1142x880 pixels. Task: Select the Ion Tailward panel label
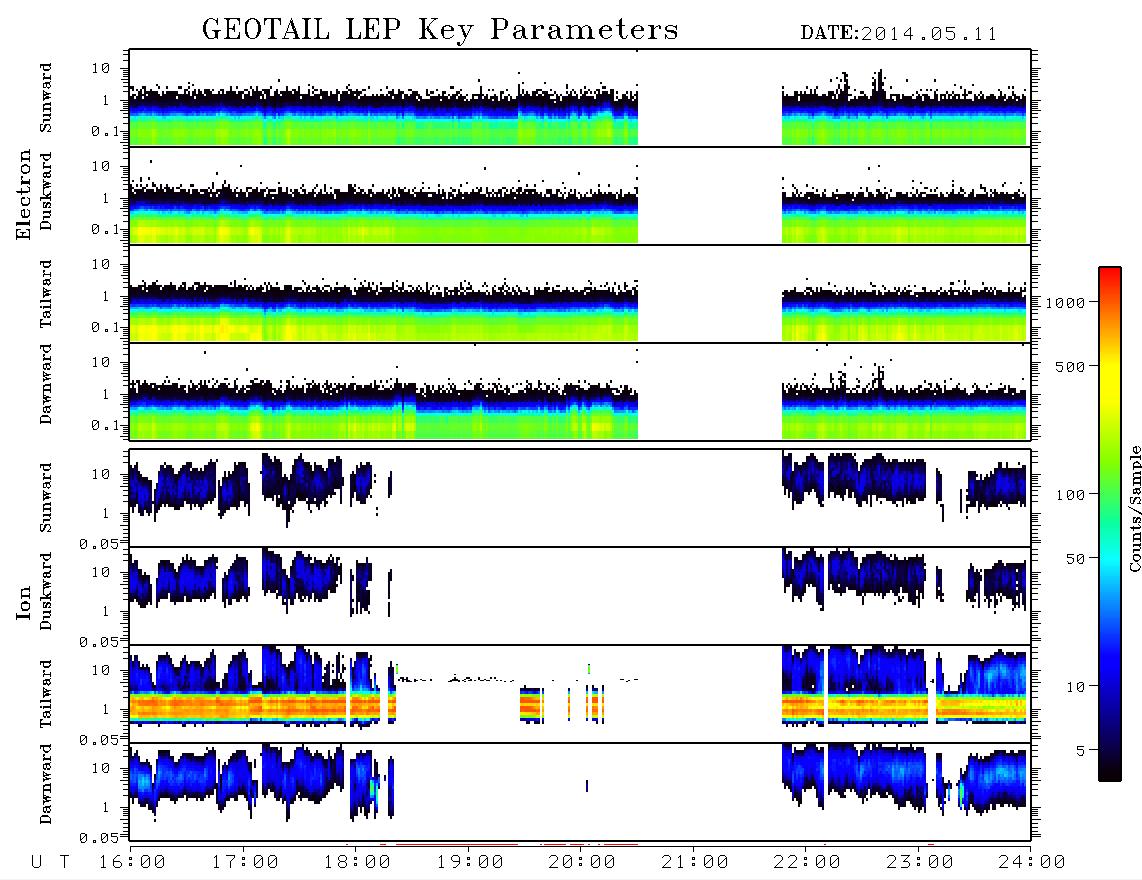(x=46, y=694)
